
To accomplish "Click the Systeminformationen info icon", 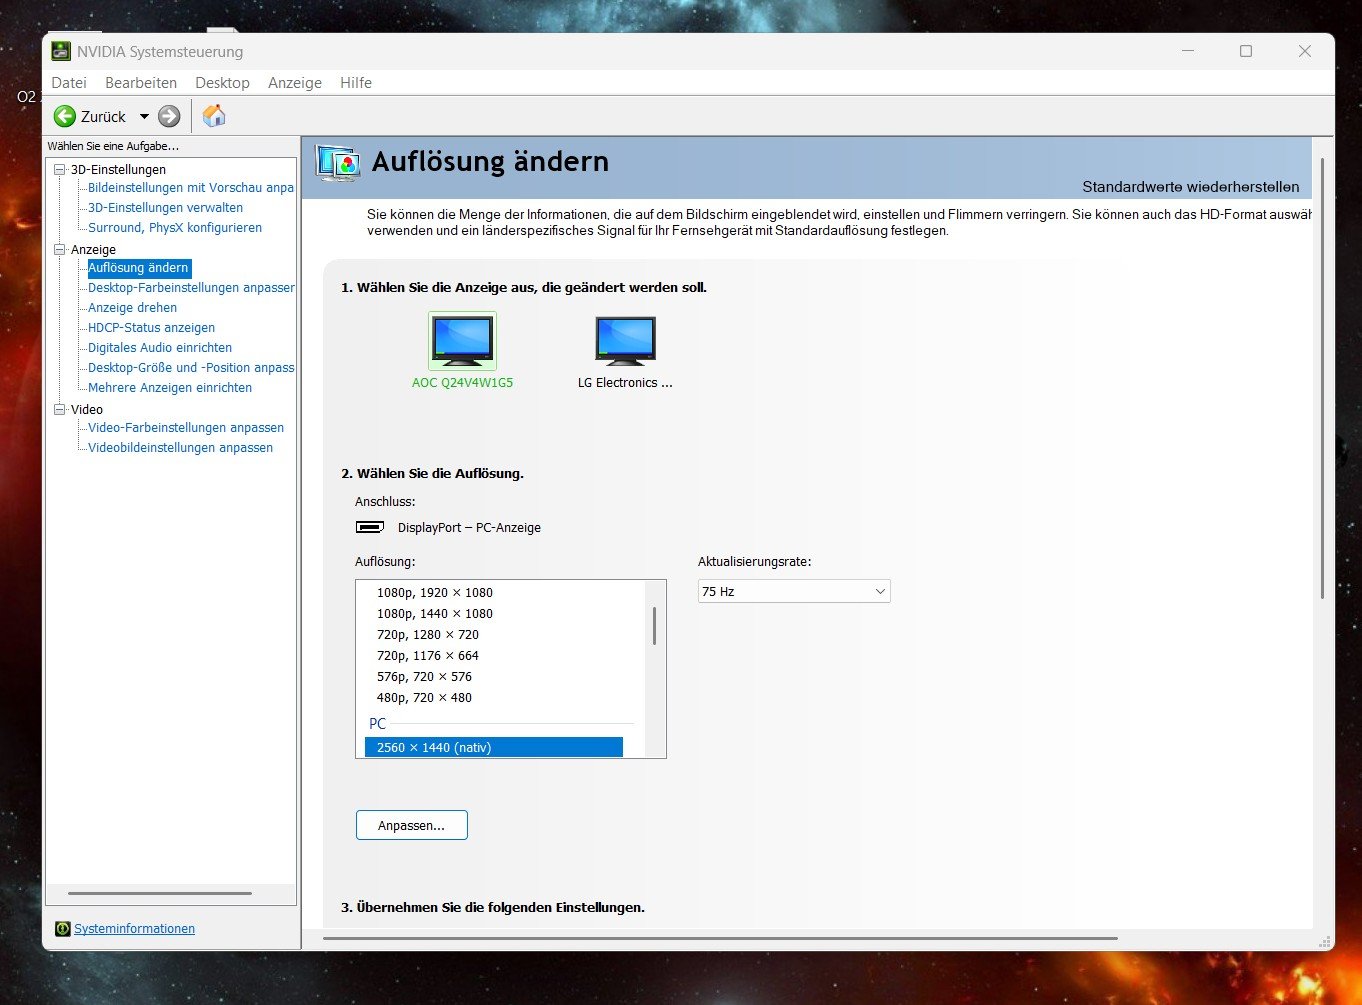I will point(63,929).
